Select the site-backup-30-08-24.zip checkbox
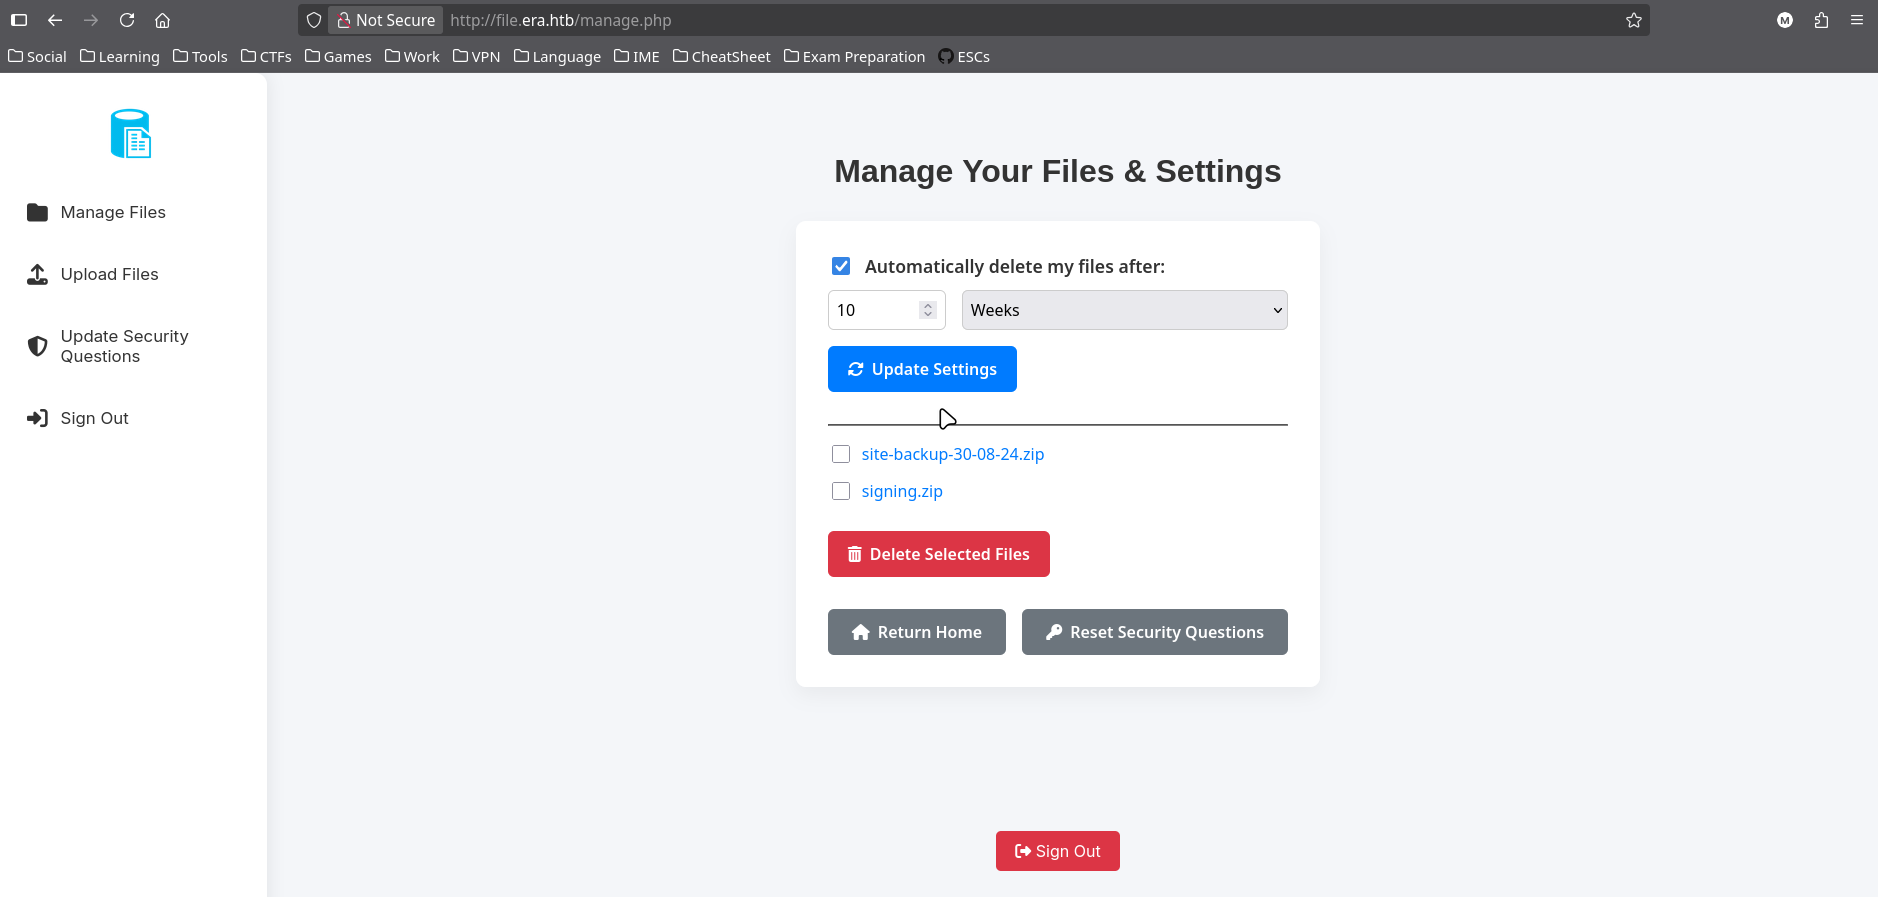Screen dimensions: 1878x897 click(x=841, y=454)
